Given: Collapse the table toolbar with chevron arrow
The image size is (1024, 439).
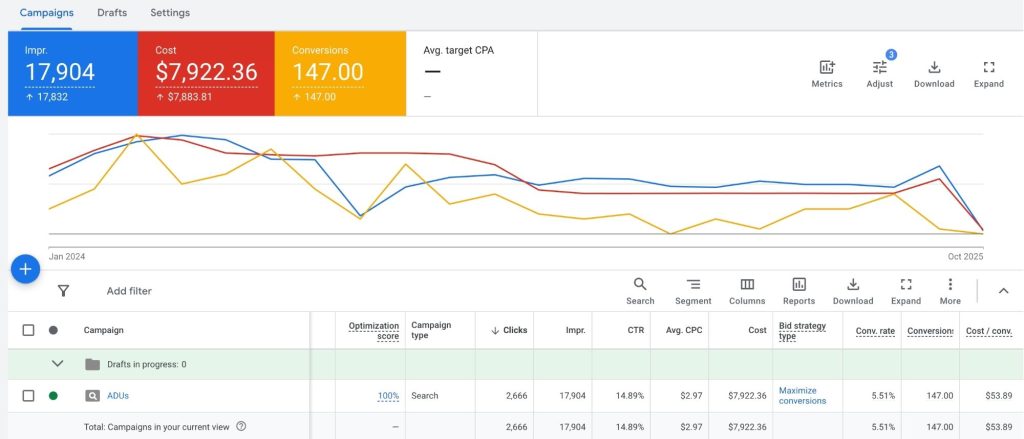Looking at the screenshot, I should 1003,291.
